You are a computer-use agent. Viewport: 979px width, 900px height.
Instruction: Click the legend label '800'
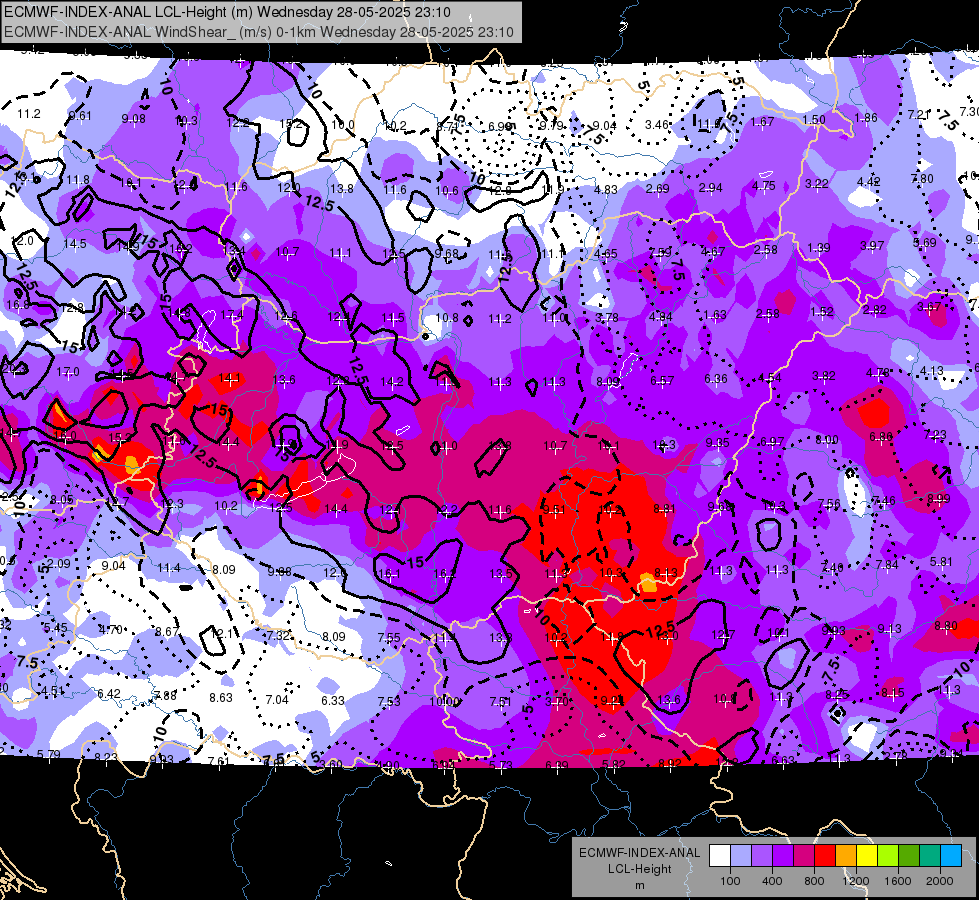coord(814,881)
